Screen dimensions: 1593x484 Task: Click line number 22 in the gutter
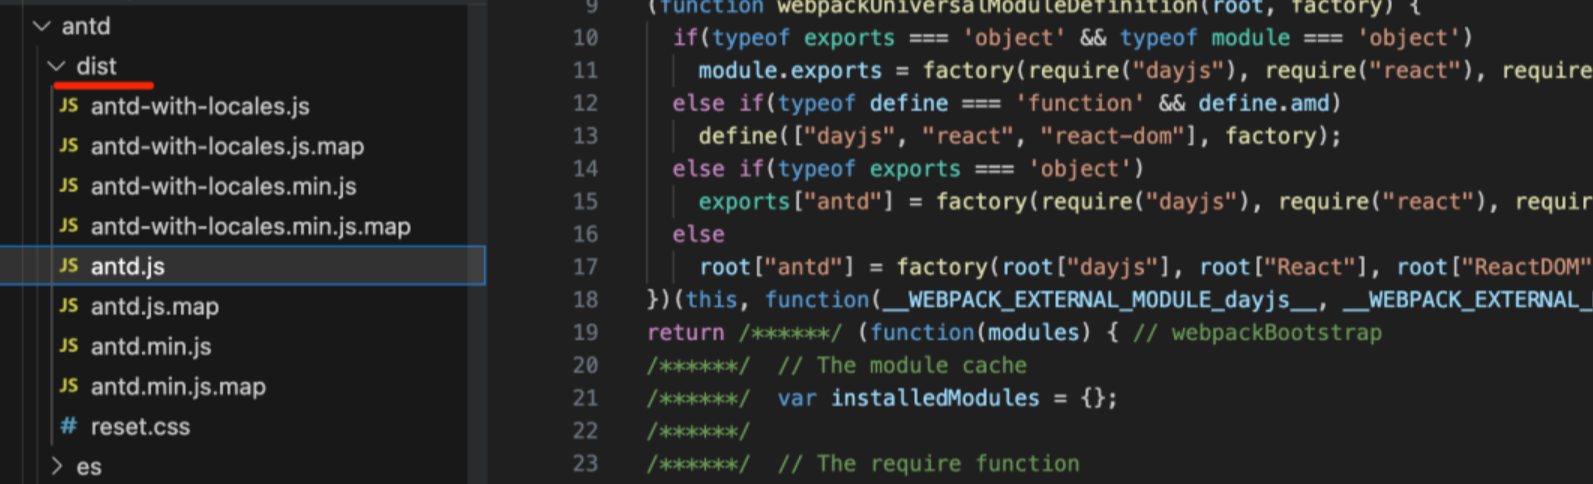pyautogui.click(x=585, y=431)
